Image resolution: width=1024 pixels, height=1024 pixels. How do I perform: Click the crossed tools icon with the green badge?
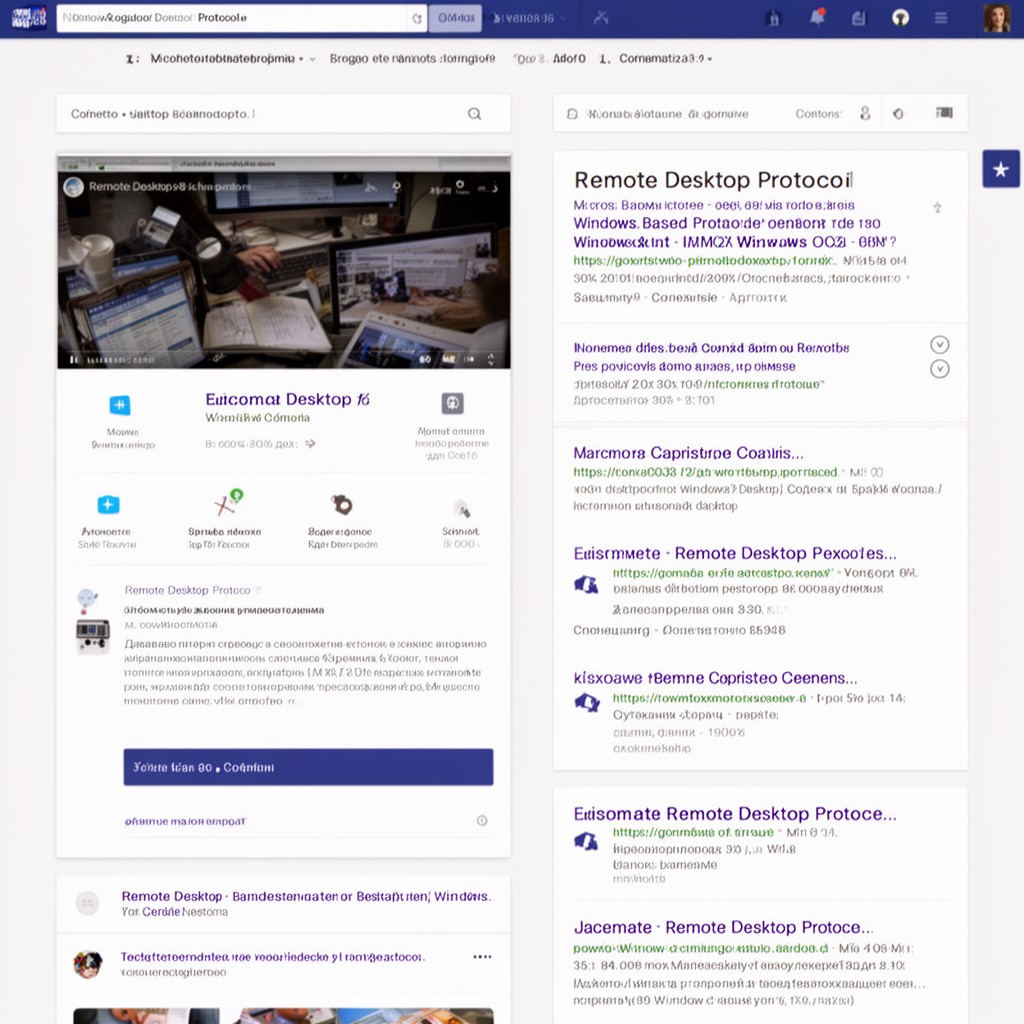point(227,502)
